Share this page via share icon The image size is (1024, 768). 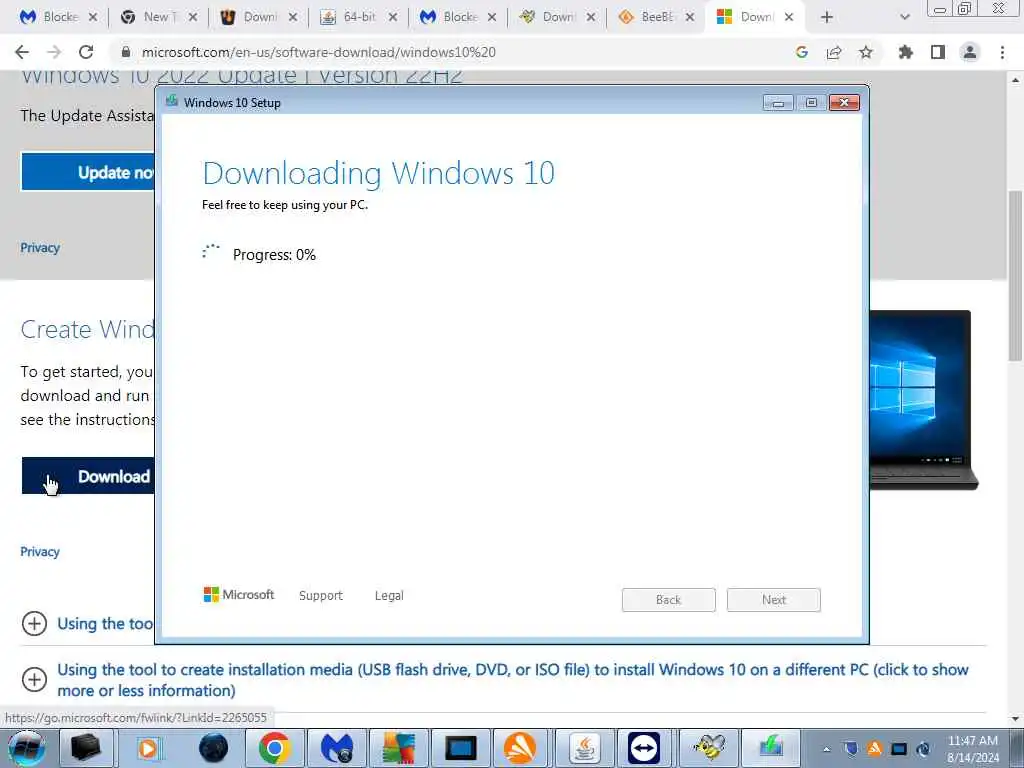[834, 52]
